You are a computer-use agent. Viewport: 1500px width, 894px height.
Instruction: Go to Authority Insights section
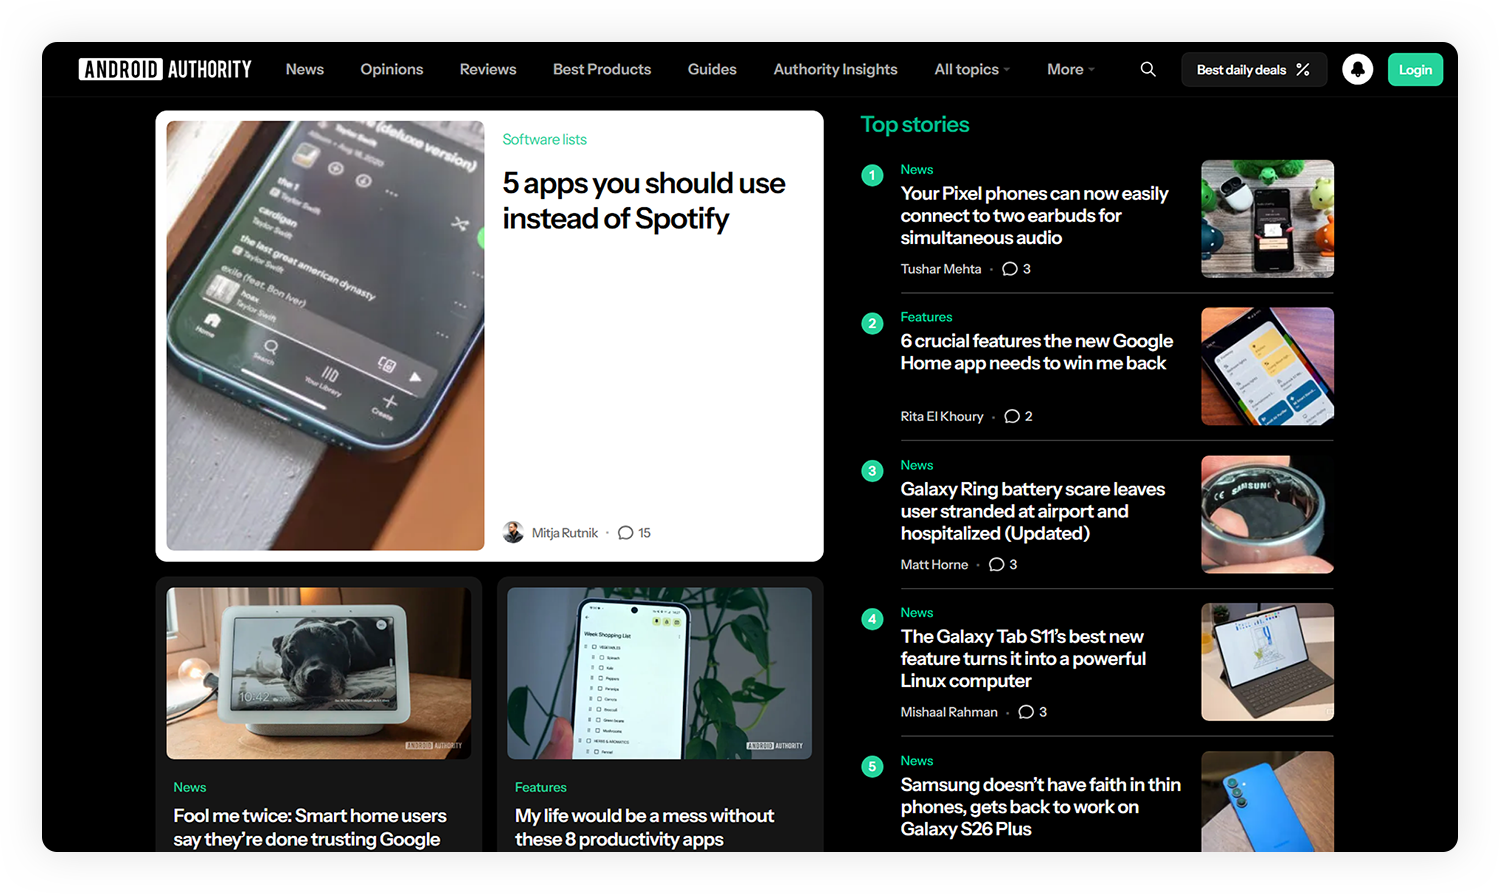(x=835, y=69)
